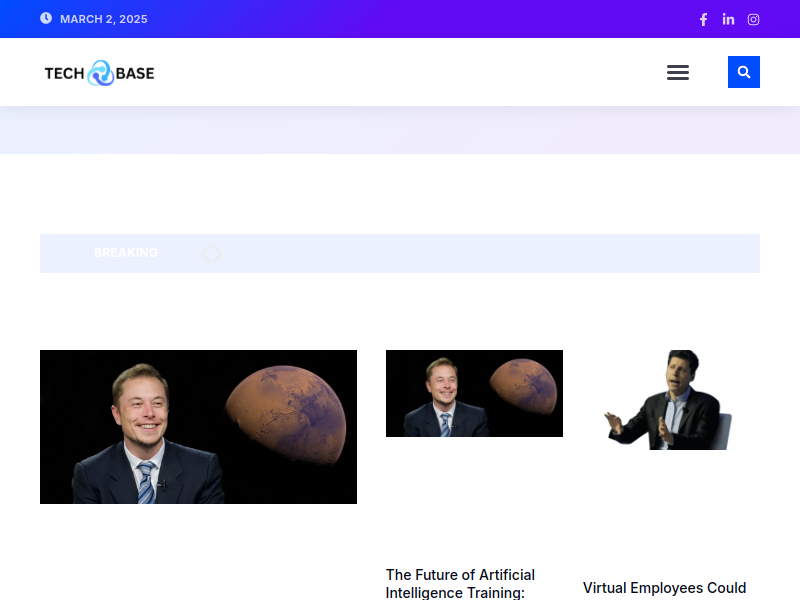Open the Instagram social link

753,19
